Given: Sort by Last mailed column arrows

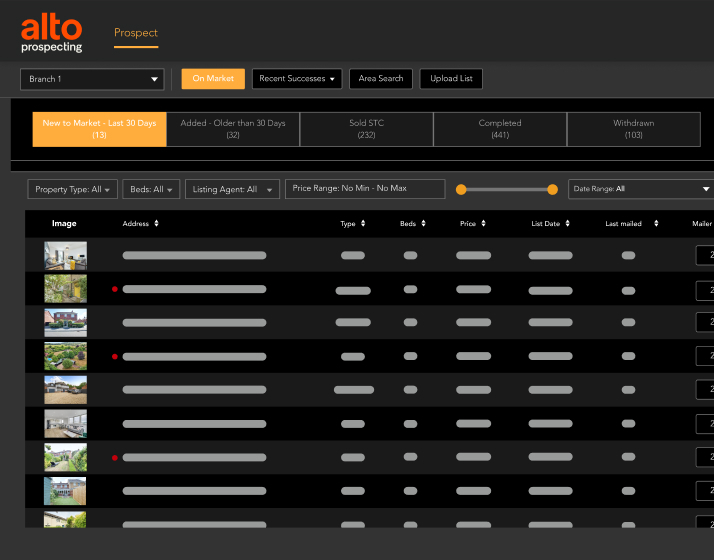Looking at the screenshot, I should tap(656, 224).
